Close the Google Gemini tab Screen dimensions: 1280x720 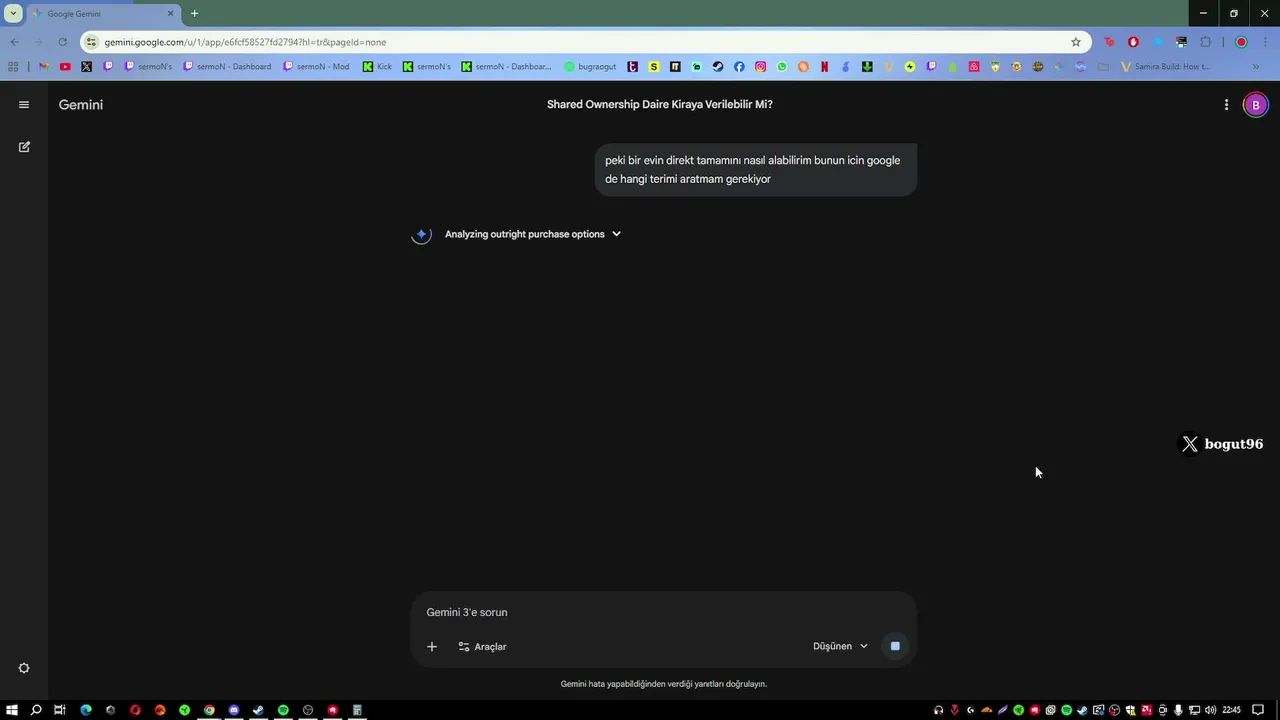pyautogui.click(x=170, y=14)
